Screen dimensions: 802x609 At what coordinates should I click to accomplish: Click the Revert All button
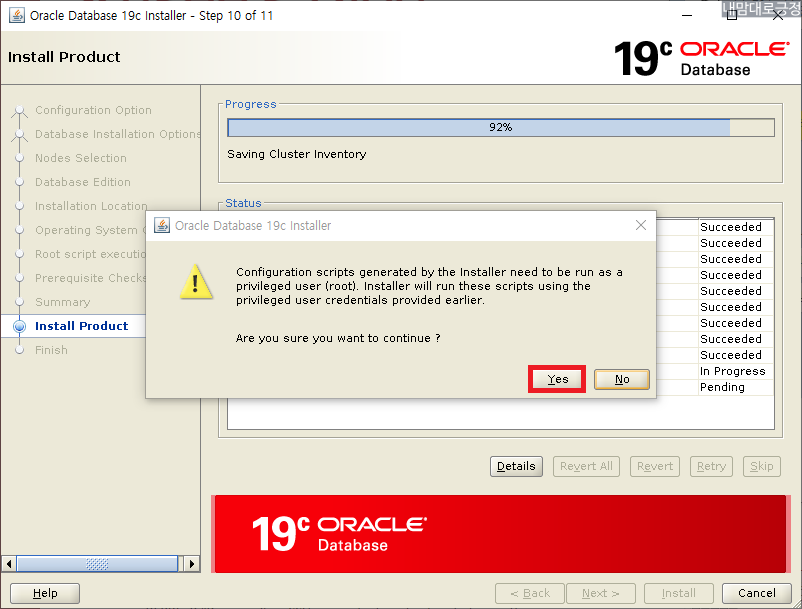(586, 466)
